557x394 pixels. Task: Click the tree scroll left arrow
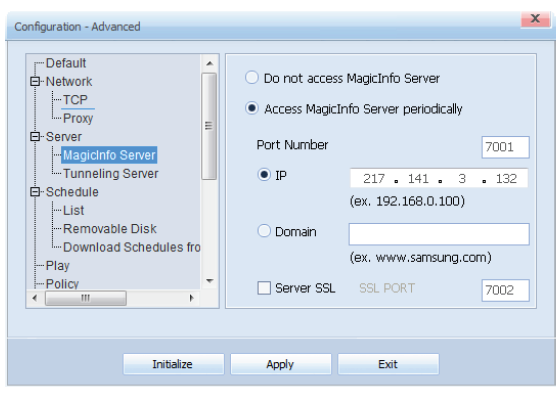35,298
